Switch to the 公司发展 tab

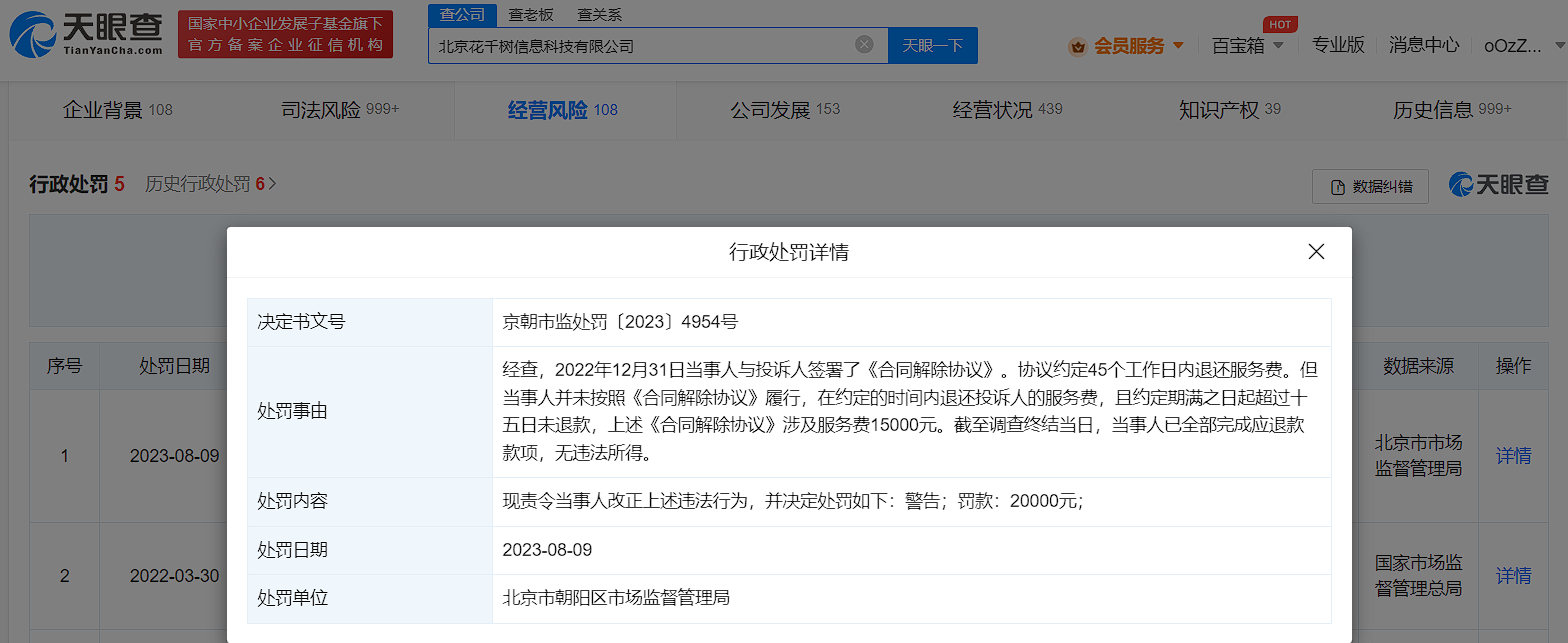(785, 110)
